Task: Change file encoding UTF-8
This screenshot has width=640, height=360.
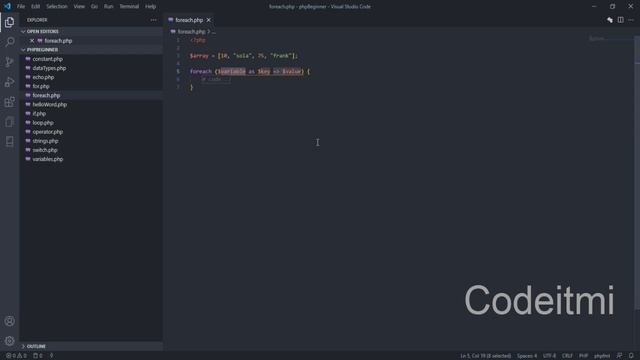Action: click(x=549, y=356)
